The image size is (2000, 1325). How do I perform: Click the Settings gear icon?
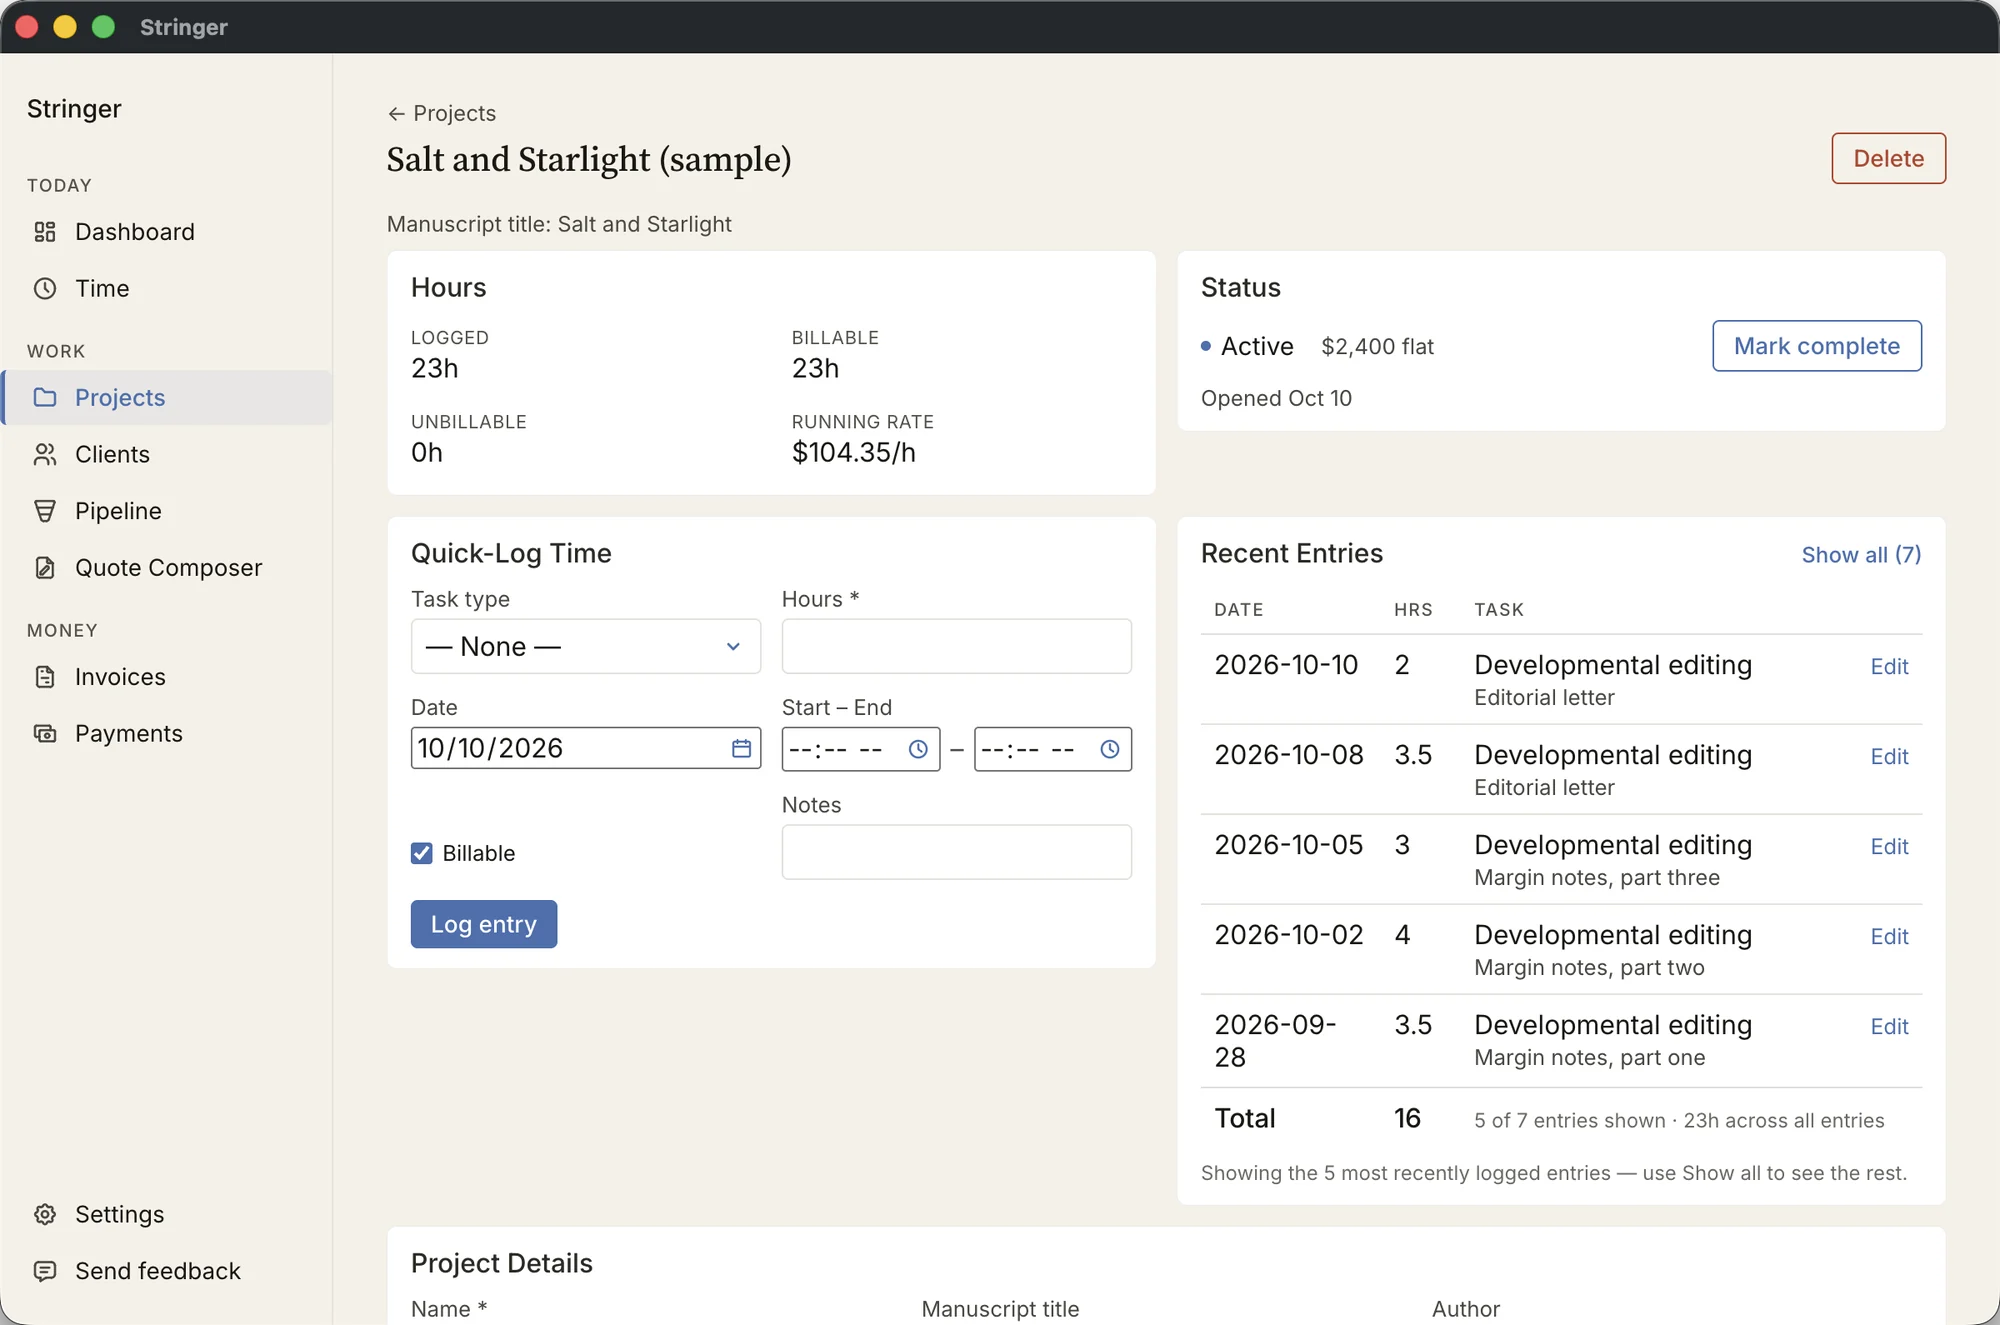point(45,1214)
